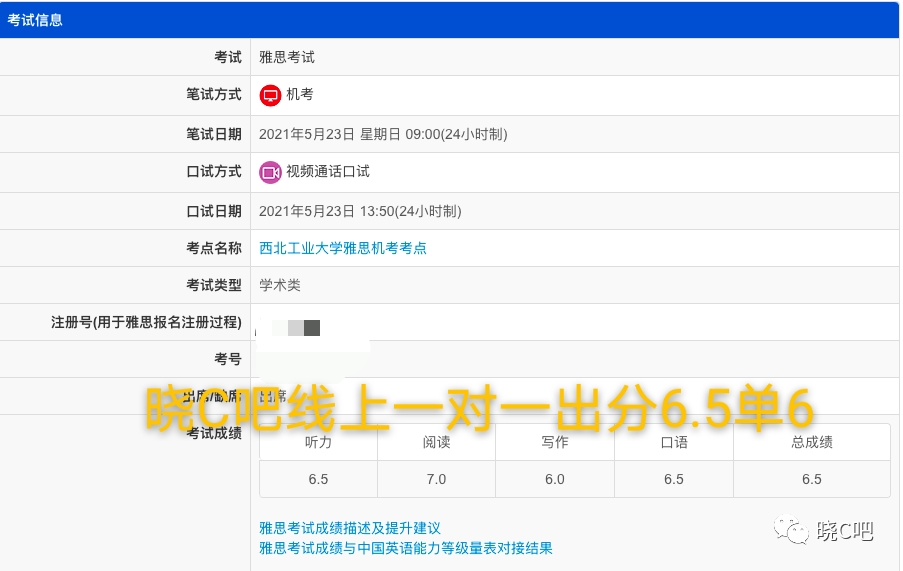Click the 口试日期 label
The image size is (903, 571).
pos(214,211)
